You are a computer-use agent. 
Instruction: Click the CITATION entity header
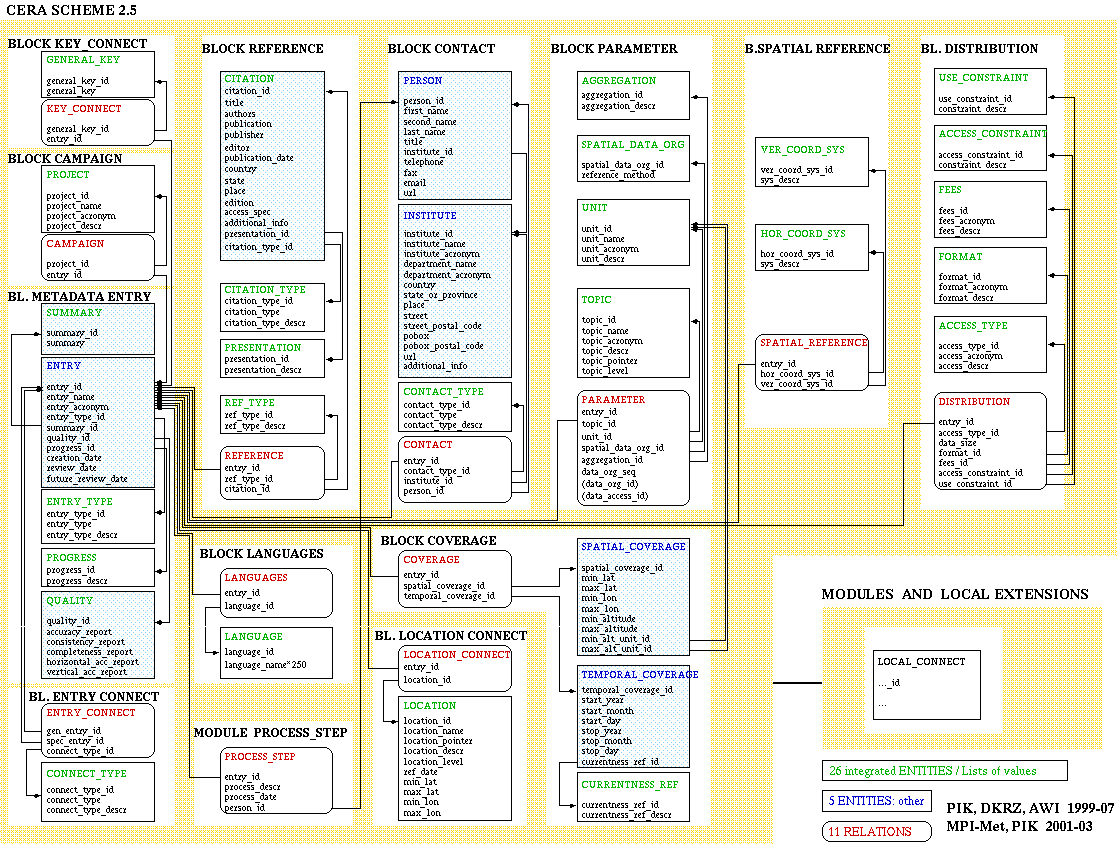click(249, 78)
